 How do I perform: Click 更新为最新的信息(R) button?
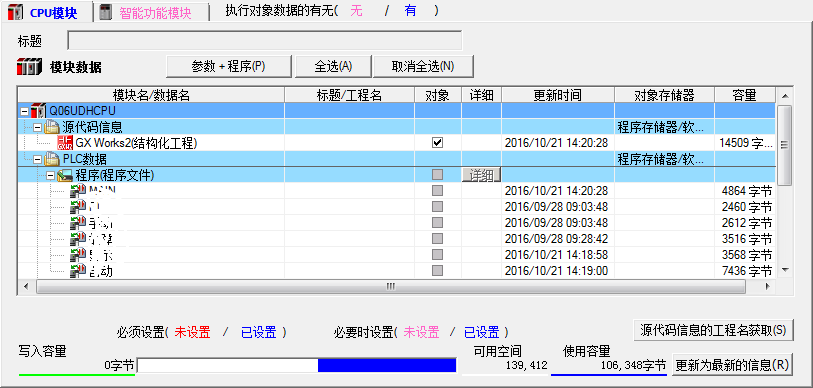(x=733, y=365)
